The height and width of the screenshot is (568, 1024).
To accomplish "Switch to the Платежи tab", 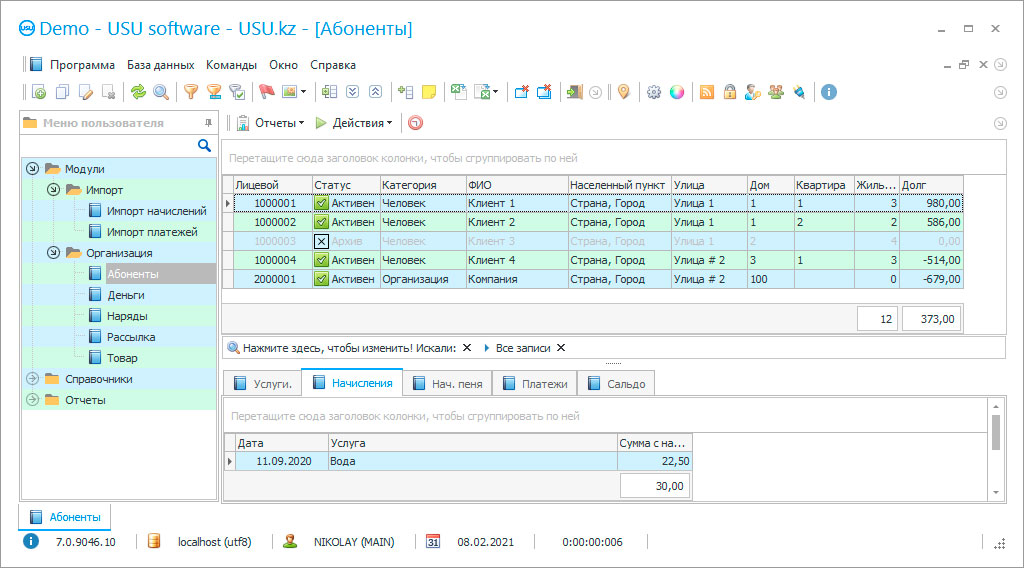I will pos(536,384).
